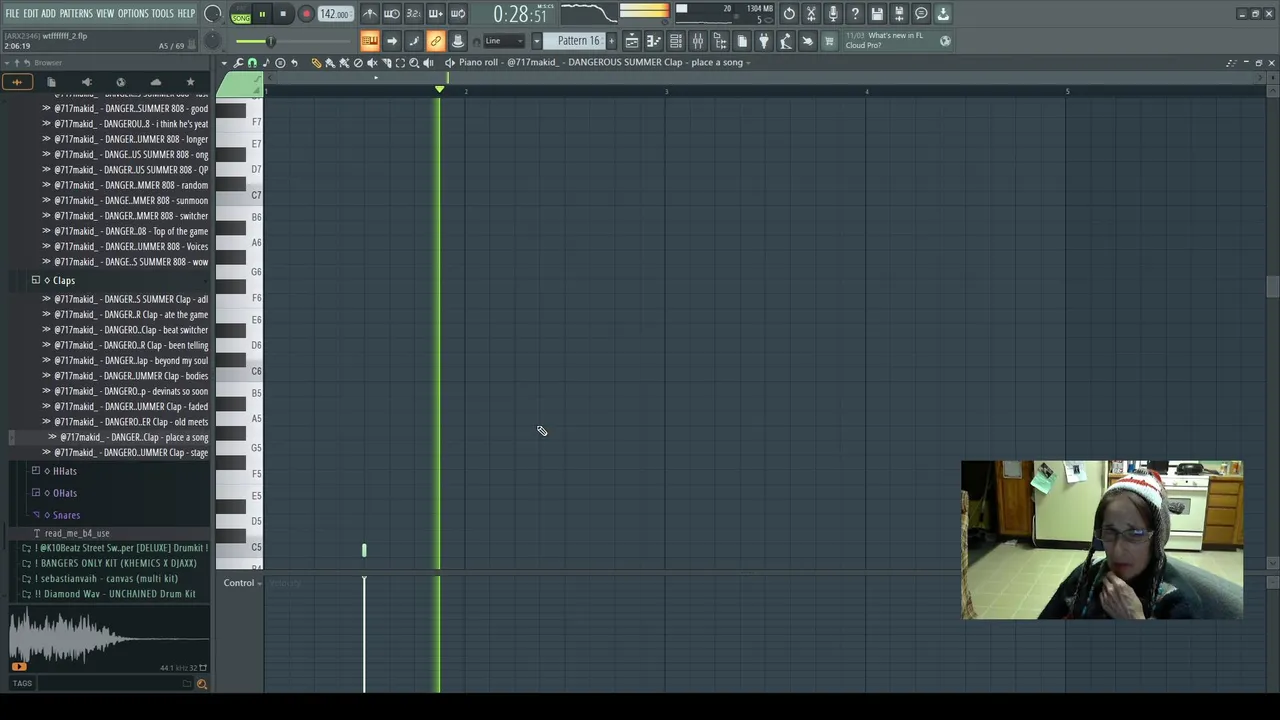This screenshot has height=720, width=1280.
Task: Click the plus button beside Pattern 16
Action: pos(611,41)
